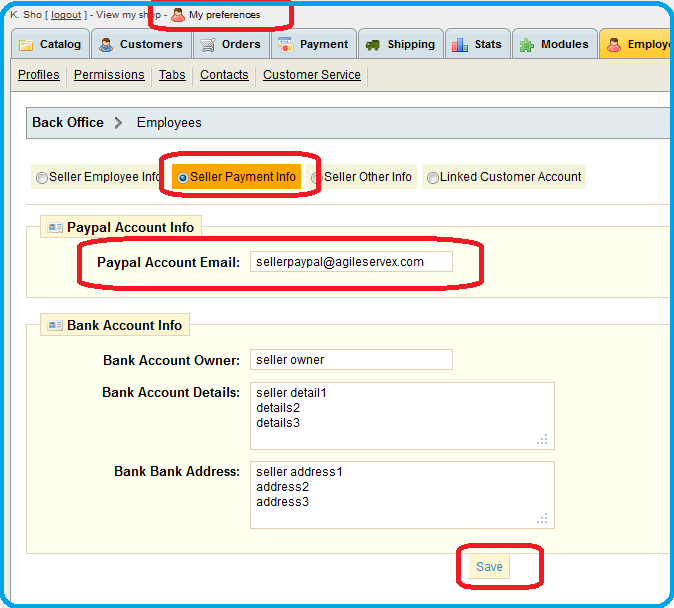
Task: Click the Bank Account Details label
Action: click(171, 393)
